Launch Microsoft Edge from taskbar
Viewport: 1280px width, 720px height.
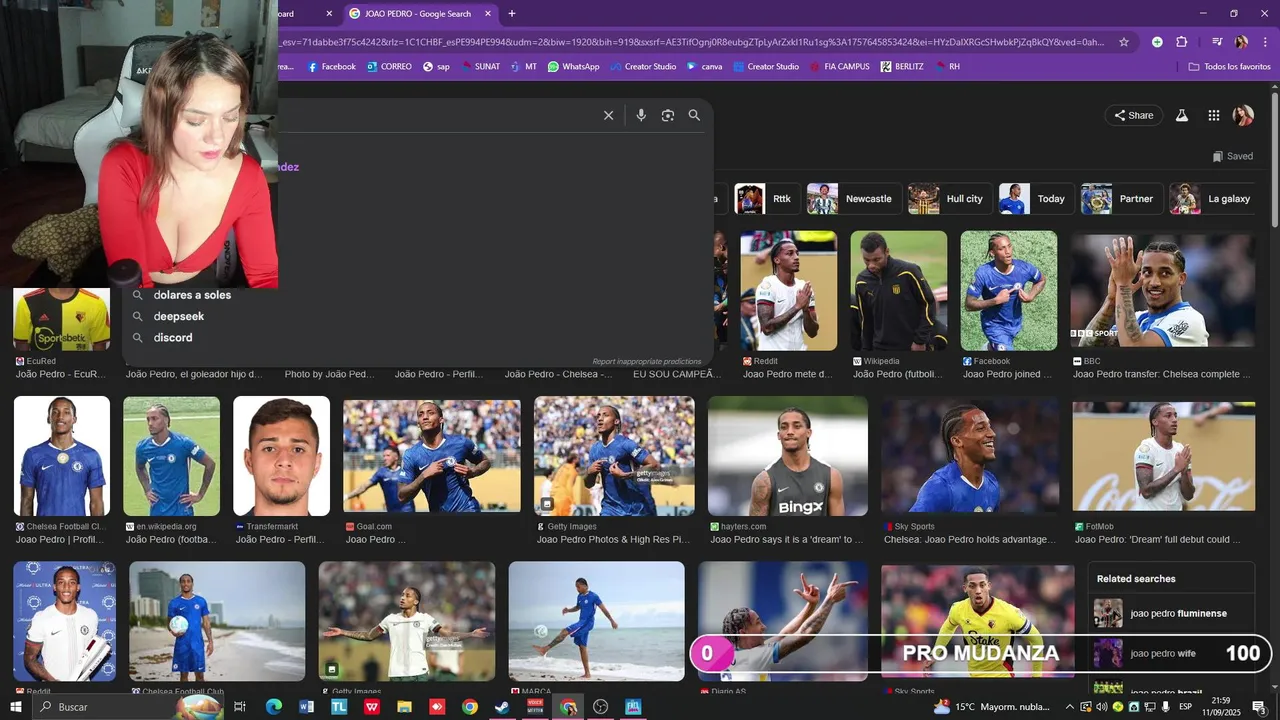[x=274, y=707]
